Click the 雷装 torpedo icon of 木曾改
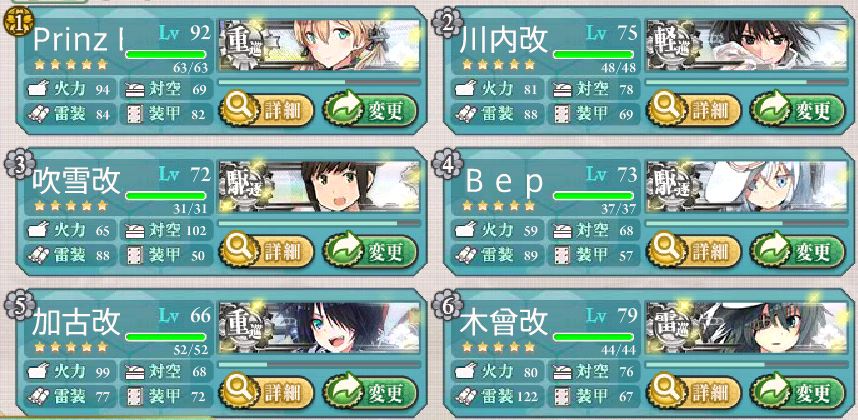The height and width of the screenshot is (420, 858). pos(465,394)
